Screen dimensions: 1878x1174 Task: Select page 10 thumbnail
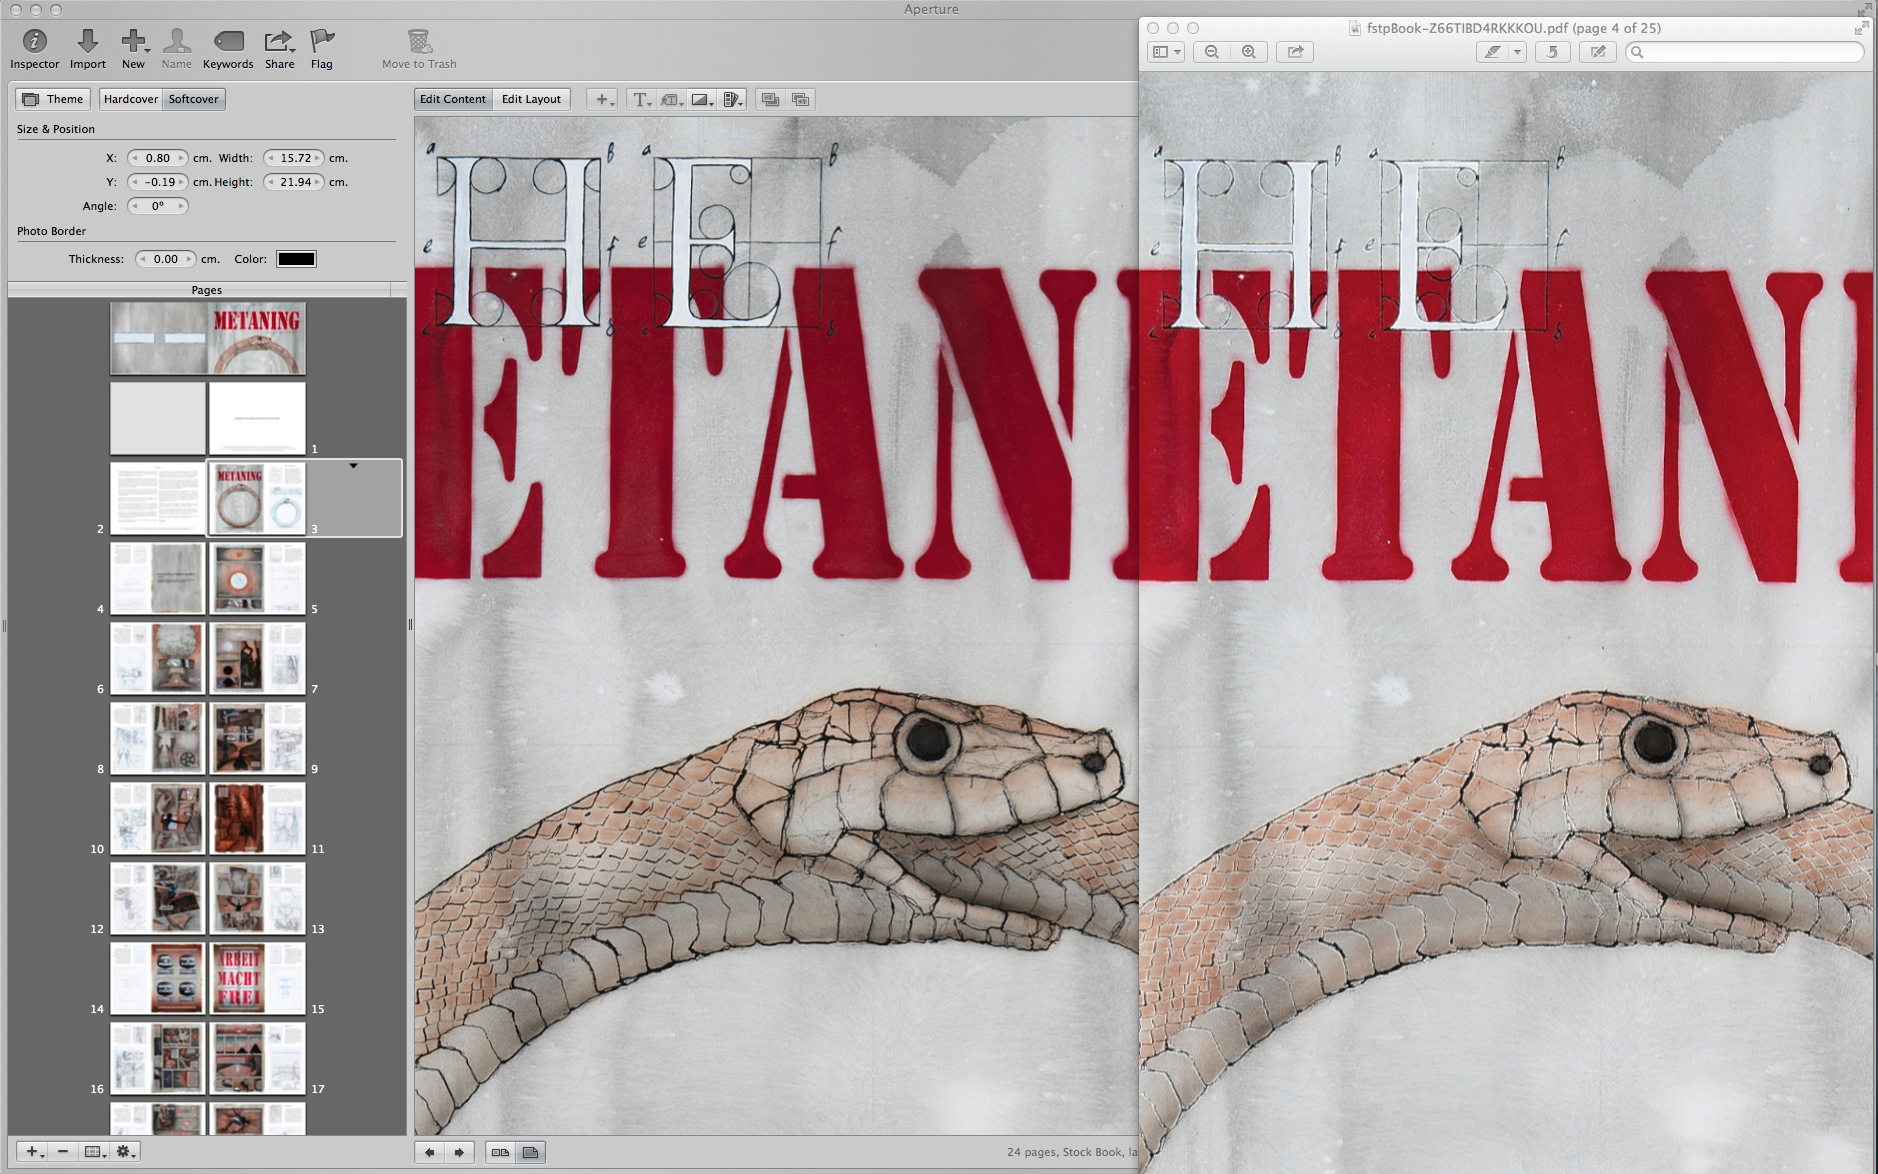point(157,818)
